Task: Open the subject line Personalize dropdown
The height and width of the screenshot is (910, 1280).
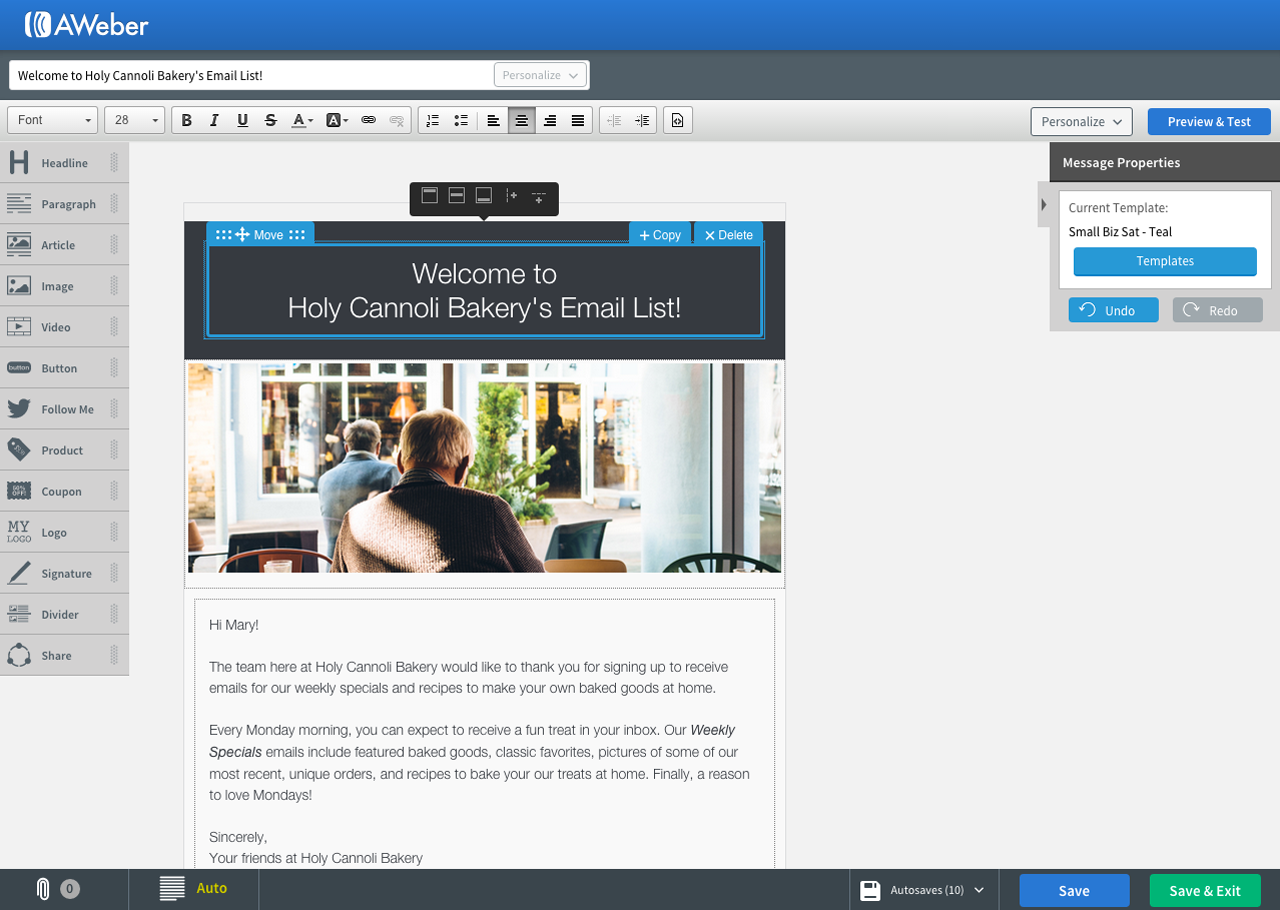Action: click(x=540, y=75)
